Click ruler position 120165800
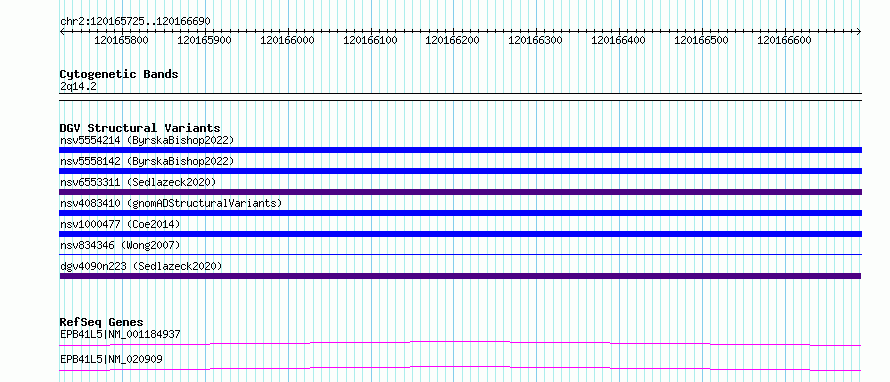890x382 pixels. [121, 40]
